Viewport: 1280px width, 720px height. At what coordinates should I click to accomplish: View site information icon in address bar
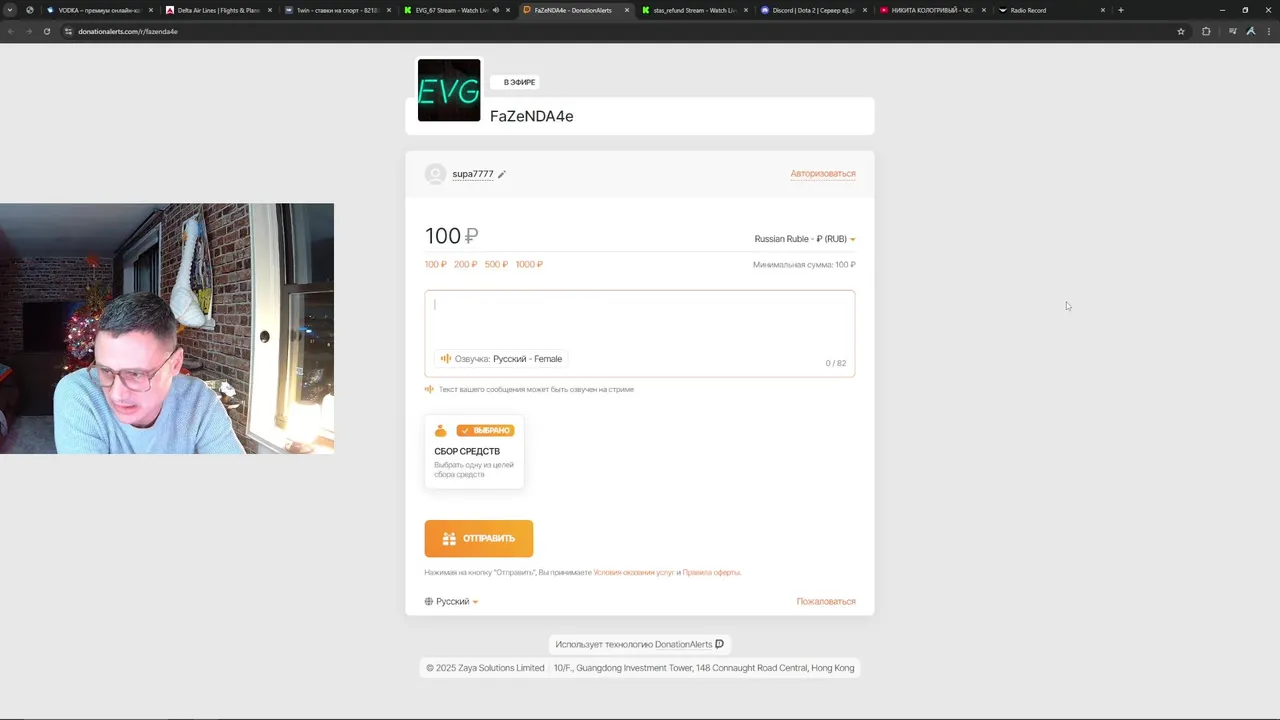(68, 31)
